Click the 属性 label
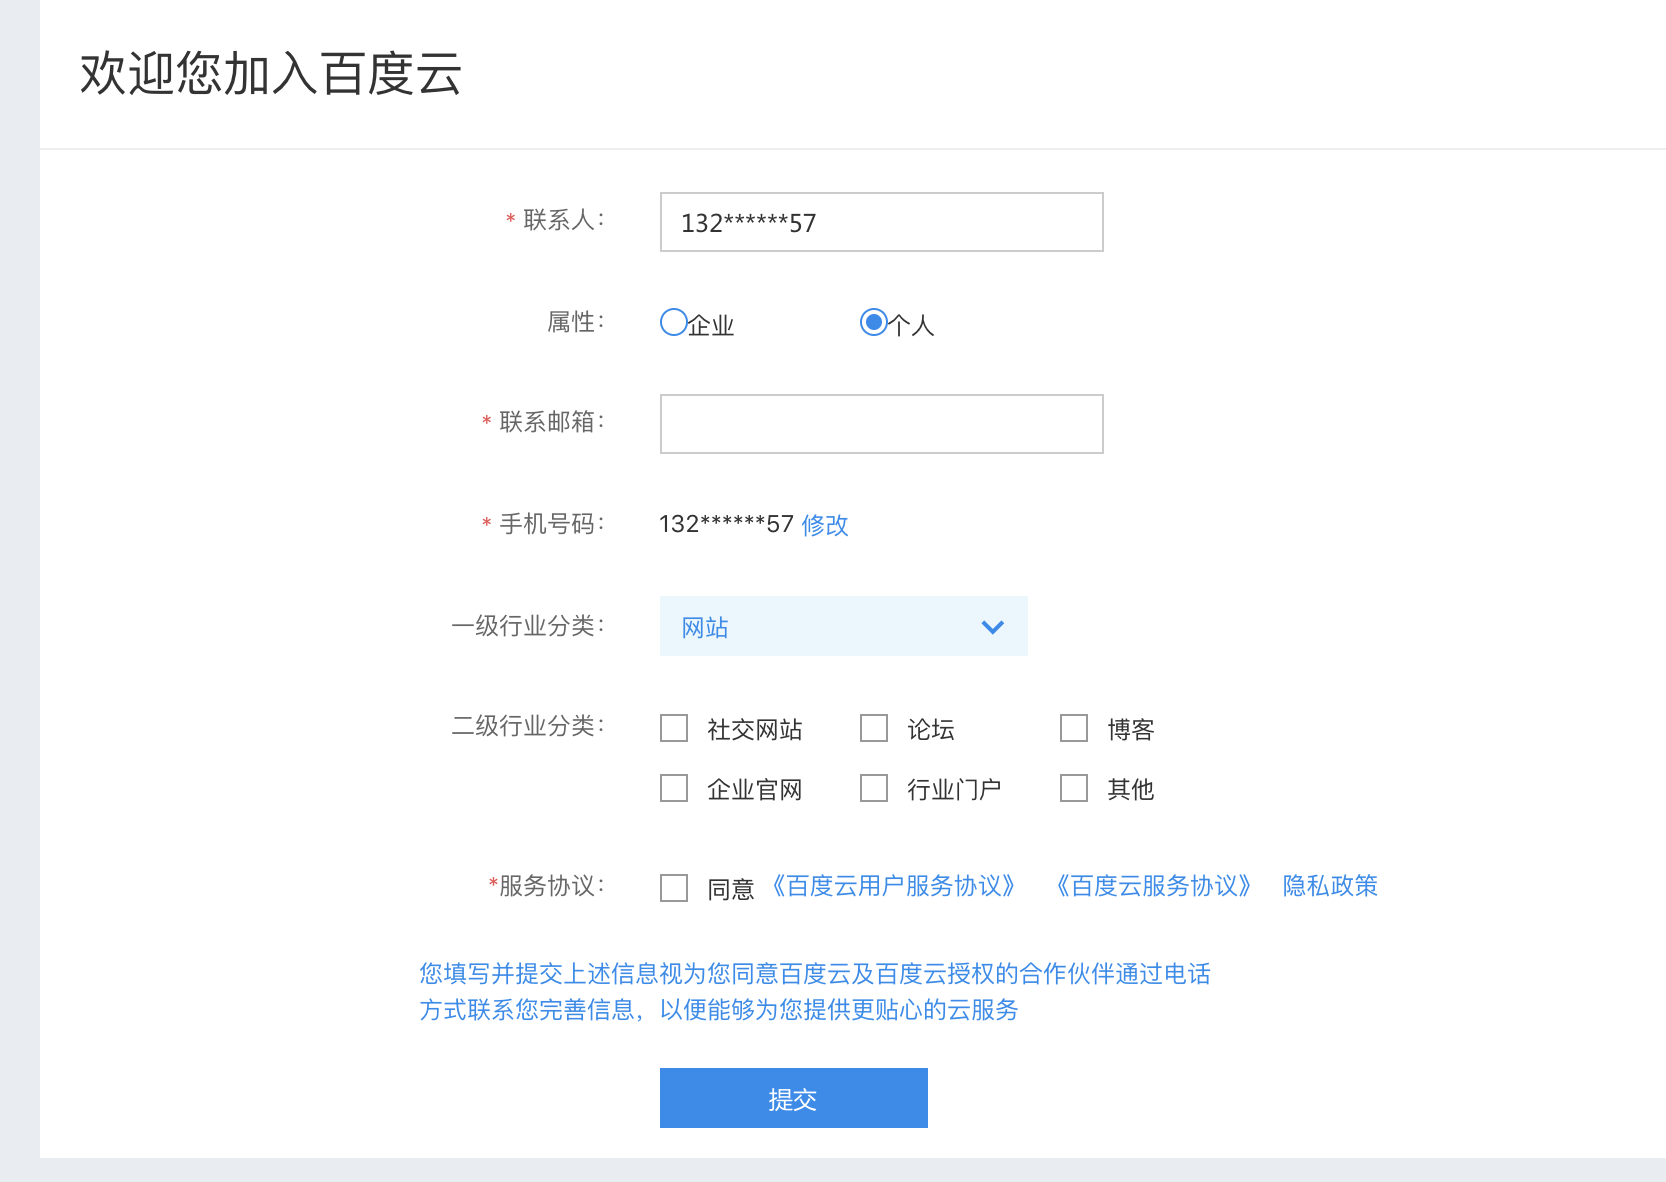1666x1182 pixels. pos(576,322)
